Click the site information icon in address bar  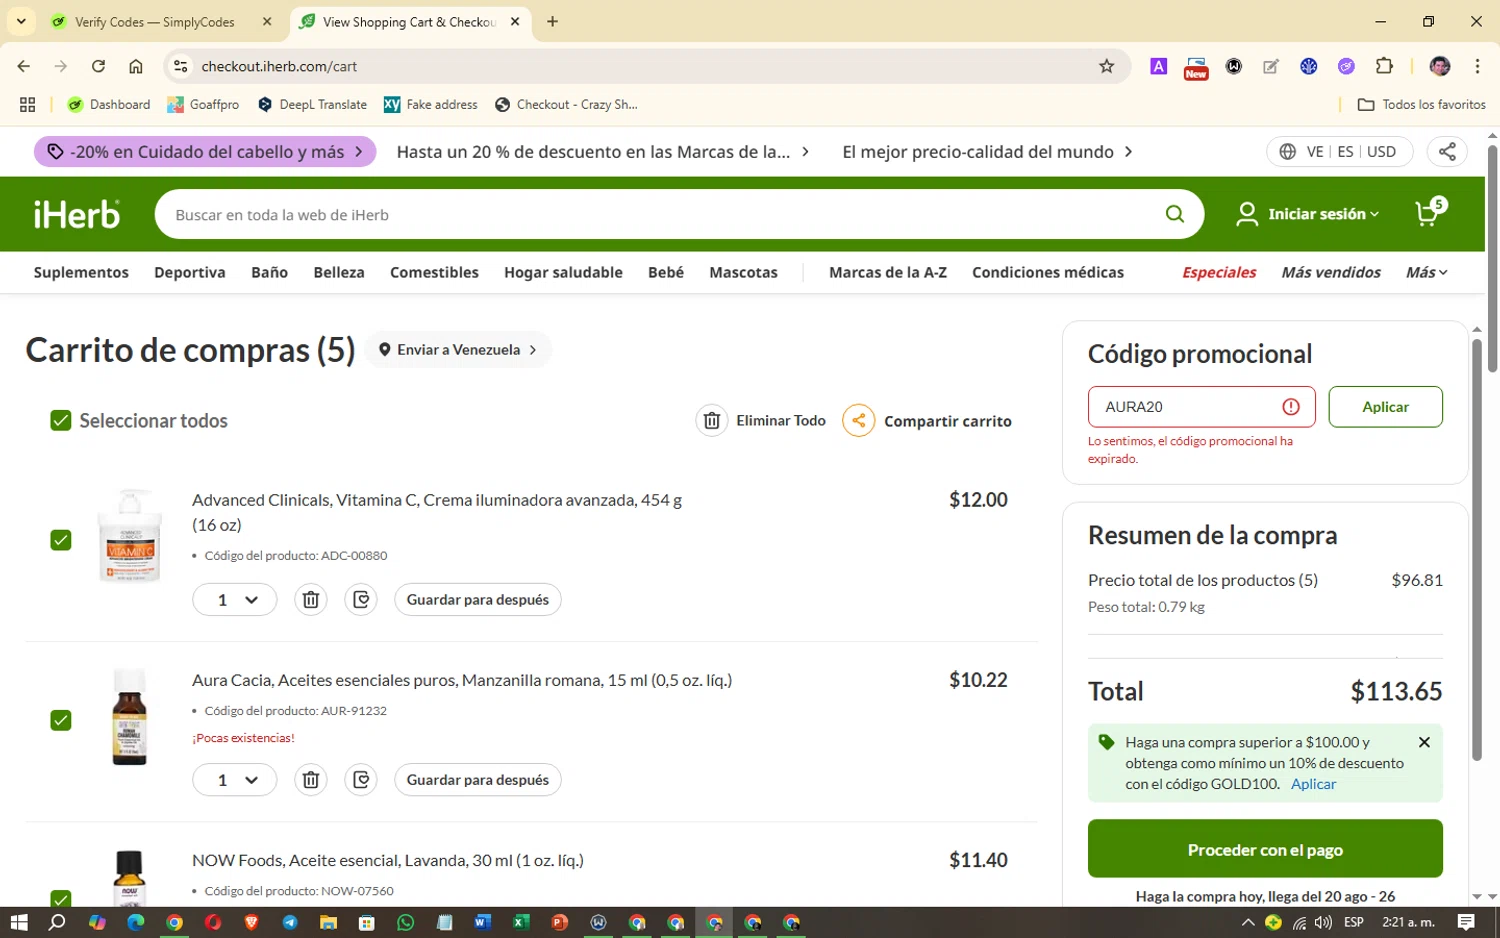pos(180,66)
